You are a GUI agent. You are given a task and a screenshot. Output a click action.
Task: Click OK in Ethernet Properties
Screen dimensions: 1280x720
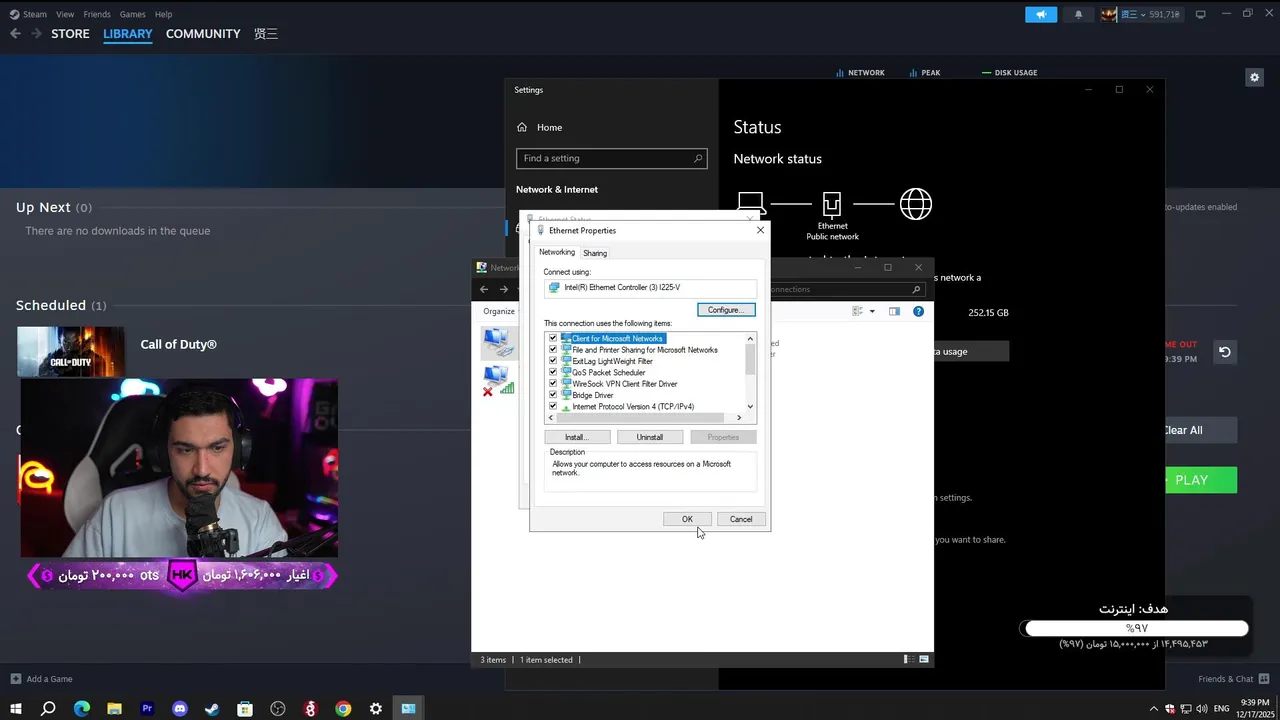point(687,519)
